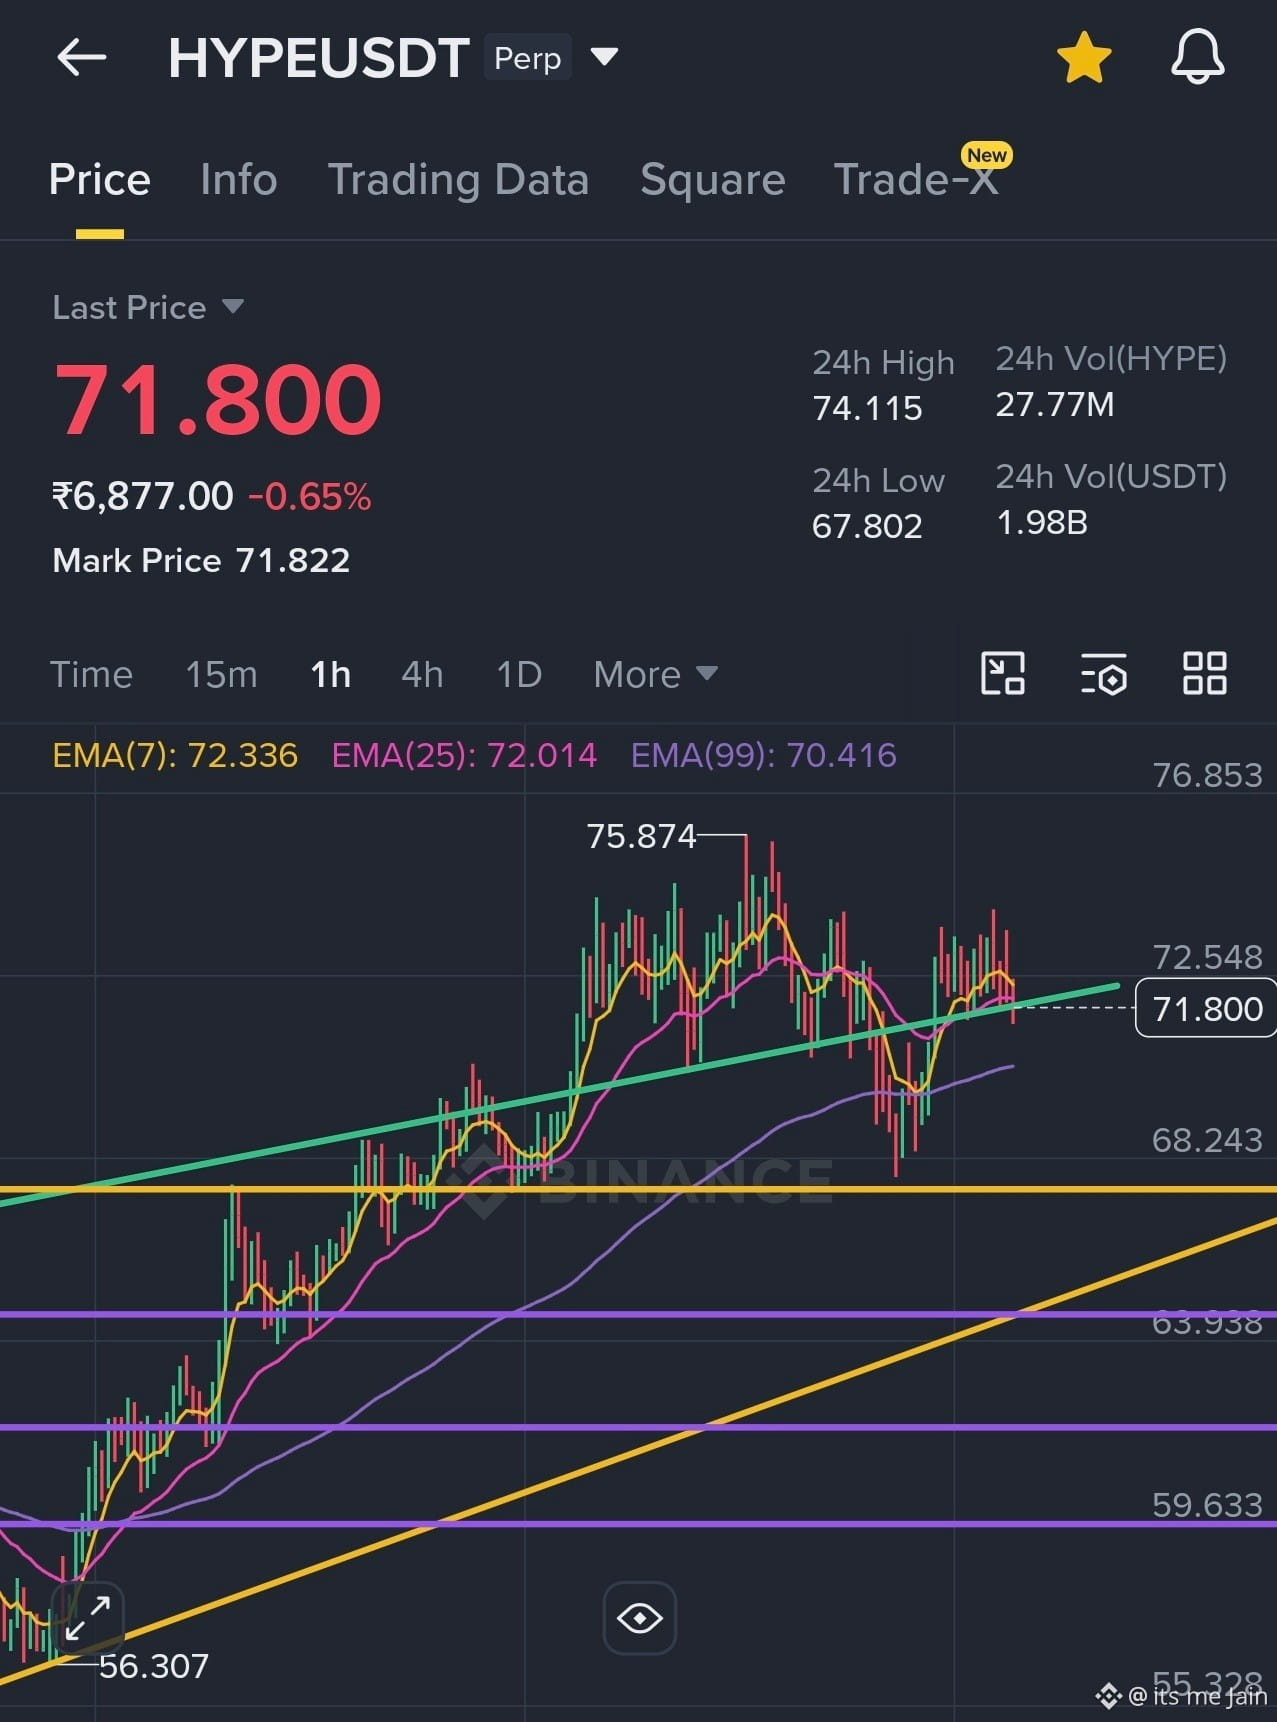1277x1722 pixels.
Task: Switch chart to 1D interval
Action: [x=519, y=674]
